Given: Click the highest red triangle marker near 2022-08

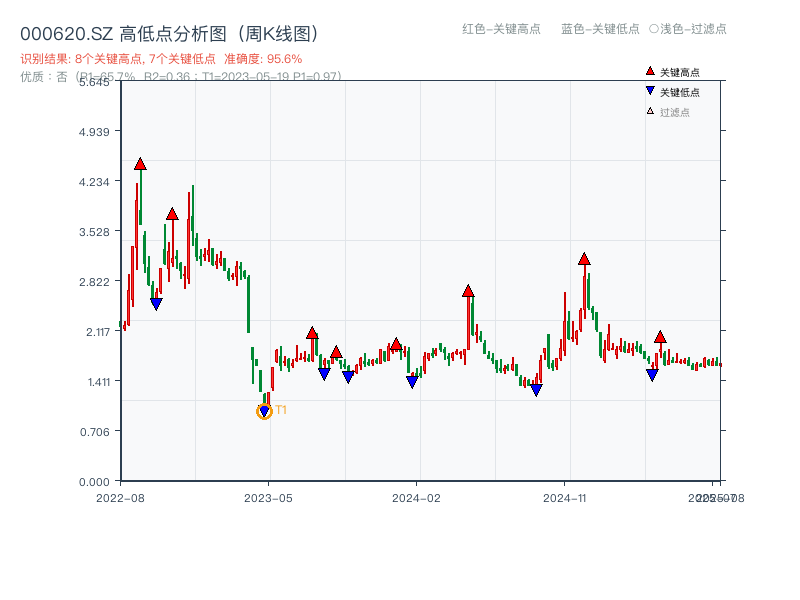Looking at the screenshot, I should click(140, 164).
